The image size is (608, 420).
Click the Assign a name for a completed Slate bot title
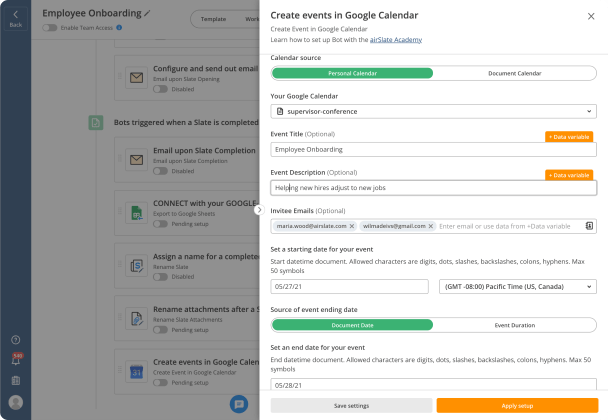pos(206,256)
